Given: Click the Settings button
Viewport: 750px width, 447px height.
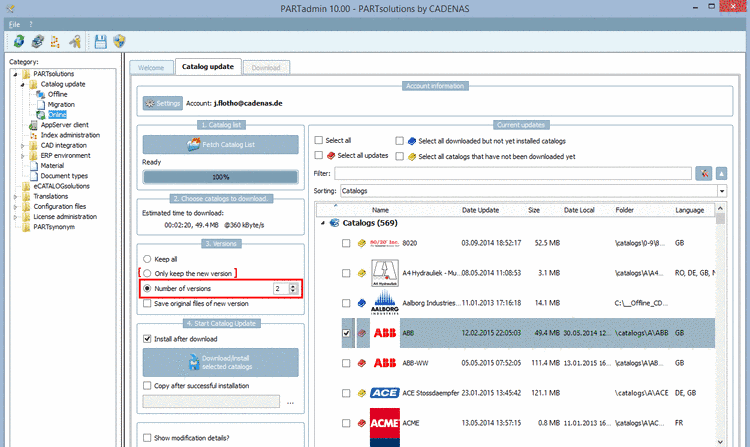Looking at the screenshot, I should (x=163, y=103).
